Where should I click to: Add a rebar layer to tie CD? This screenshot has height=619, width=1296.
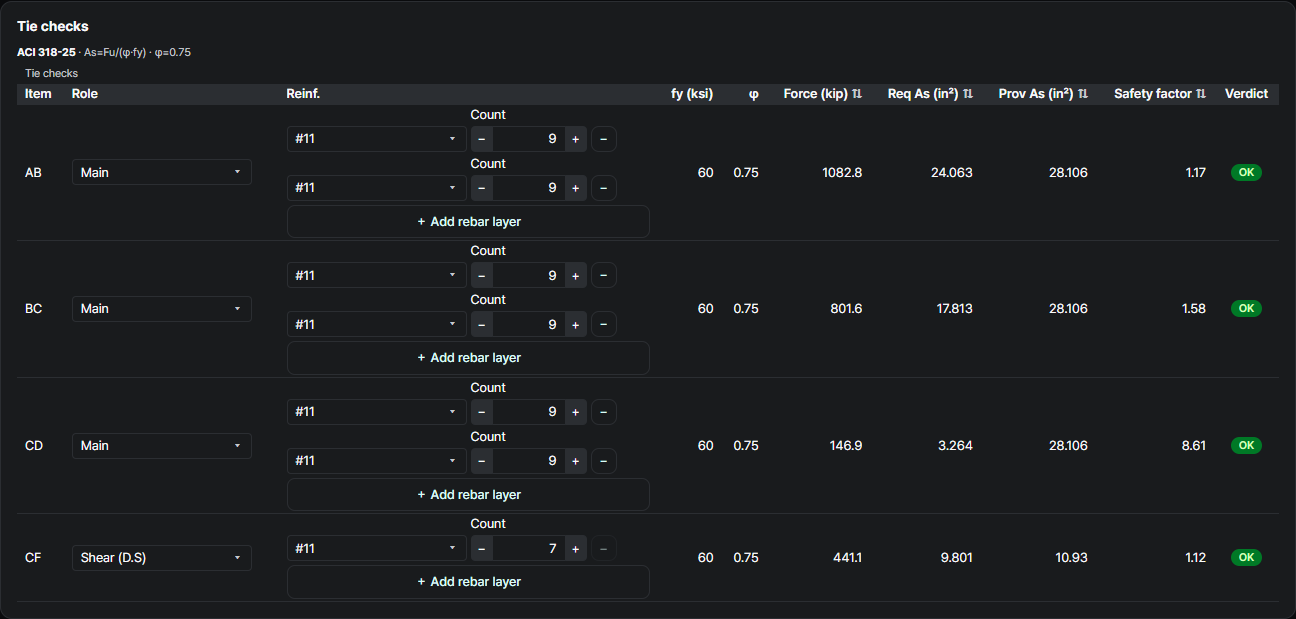click(x=468, y=495)
